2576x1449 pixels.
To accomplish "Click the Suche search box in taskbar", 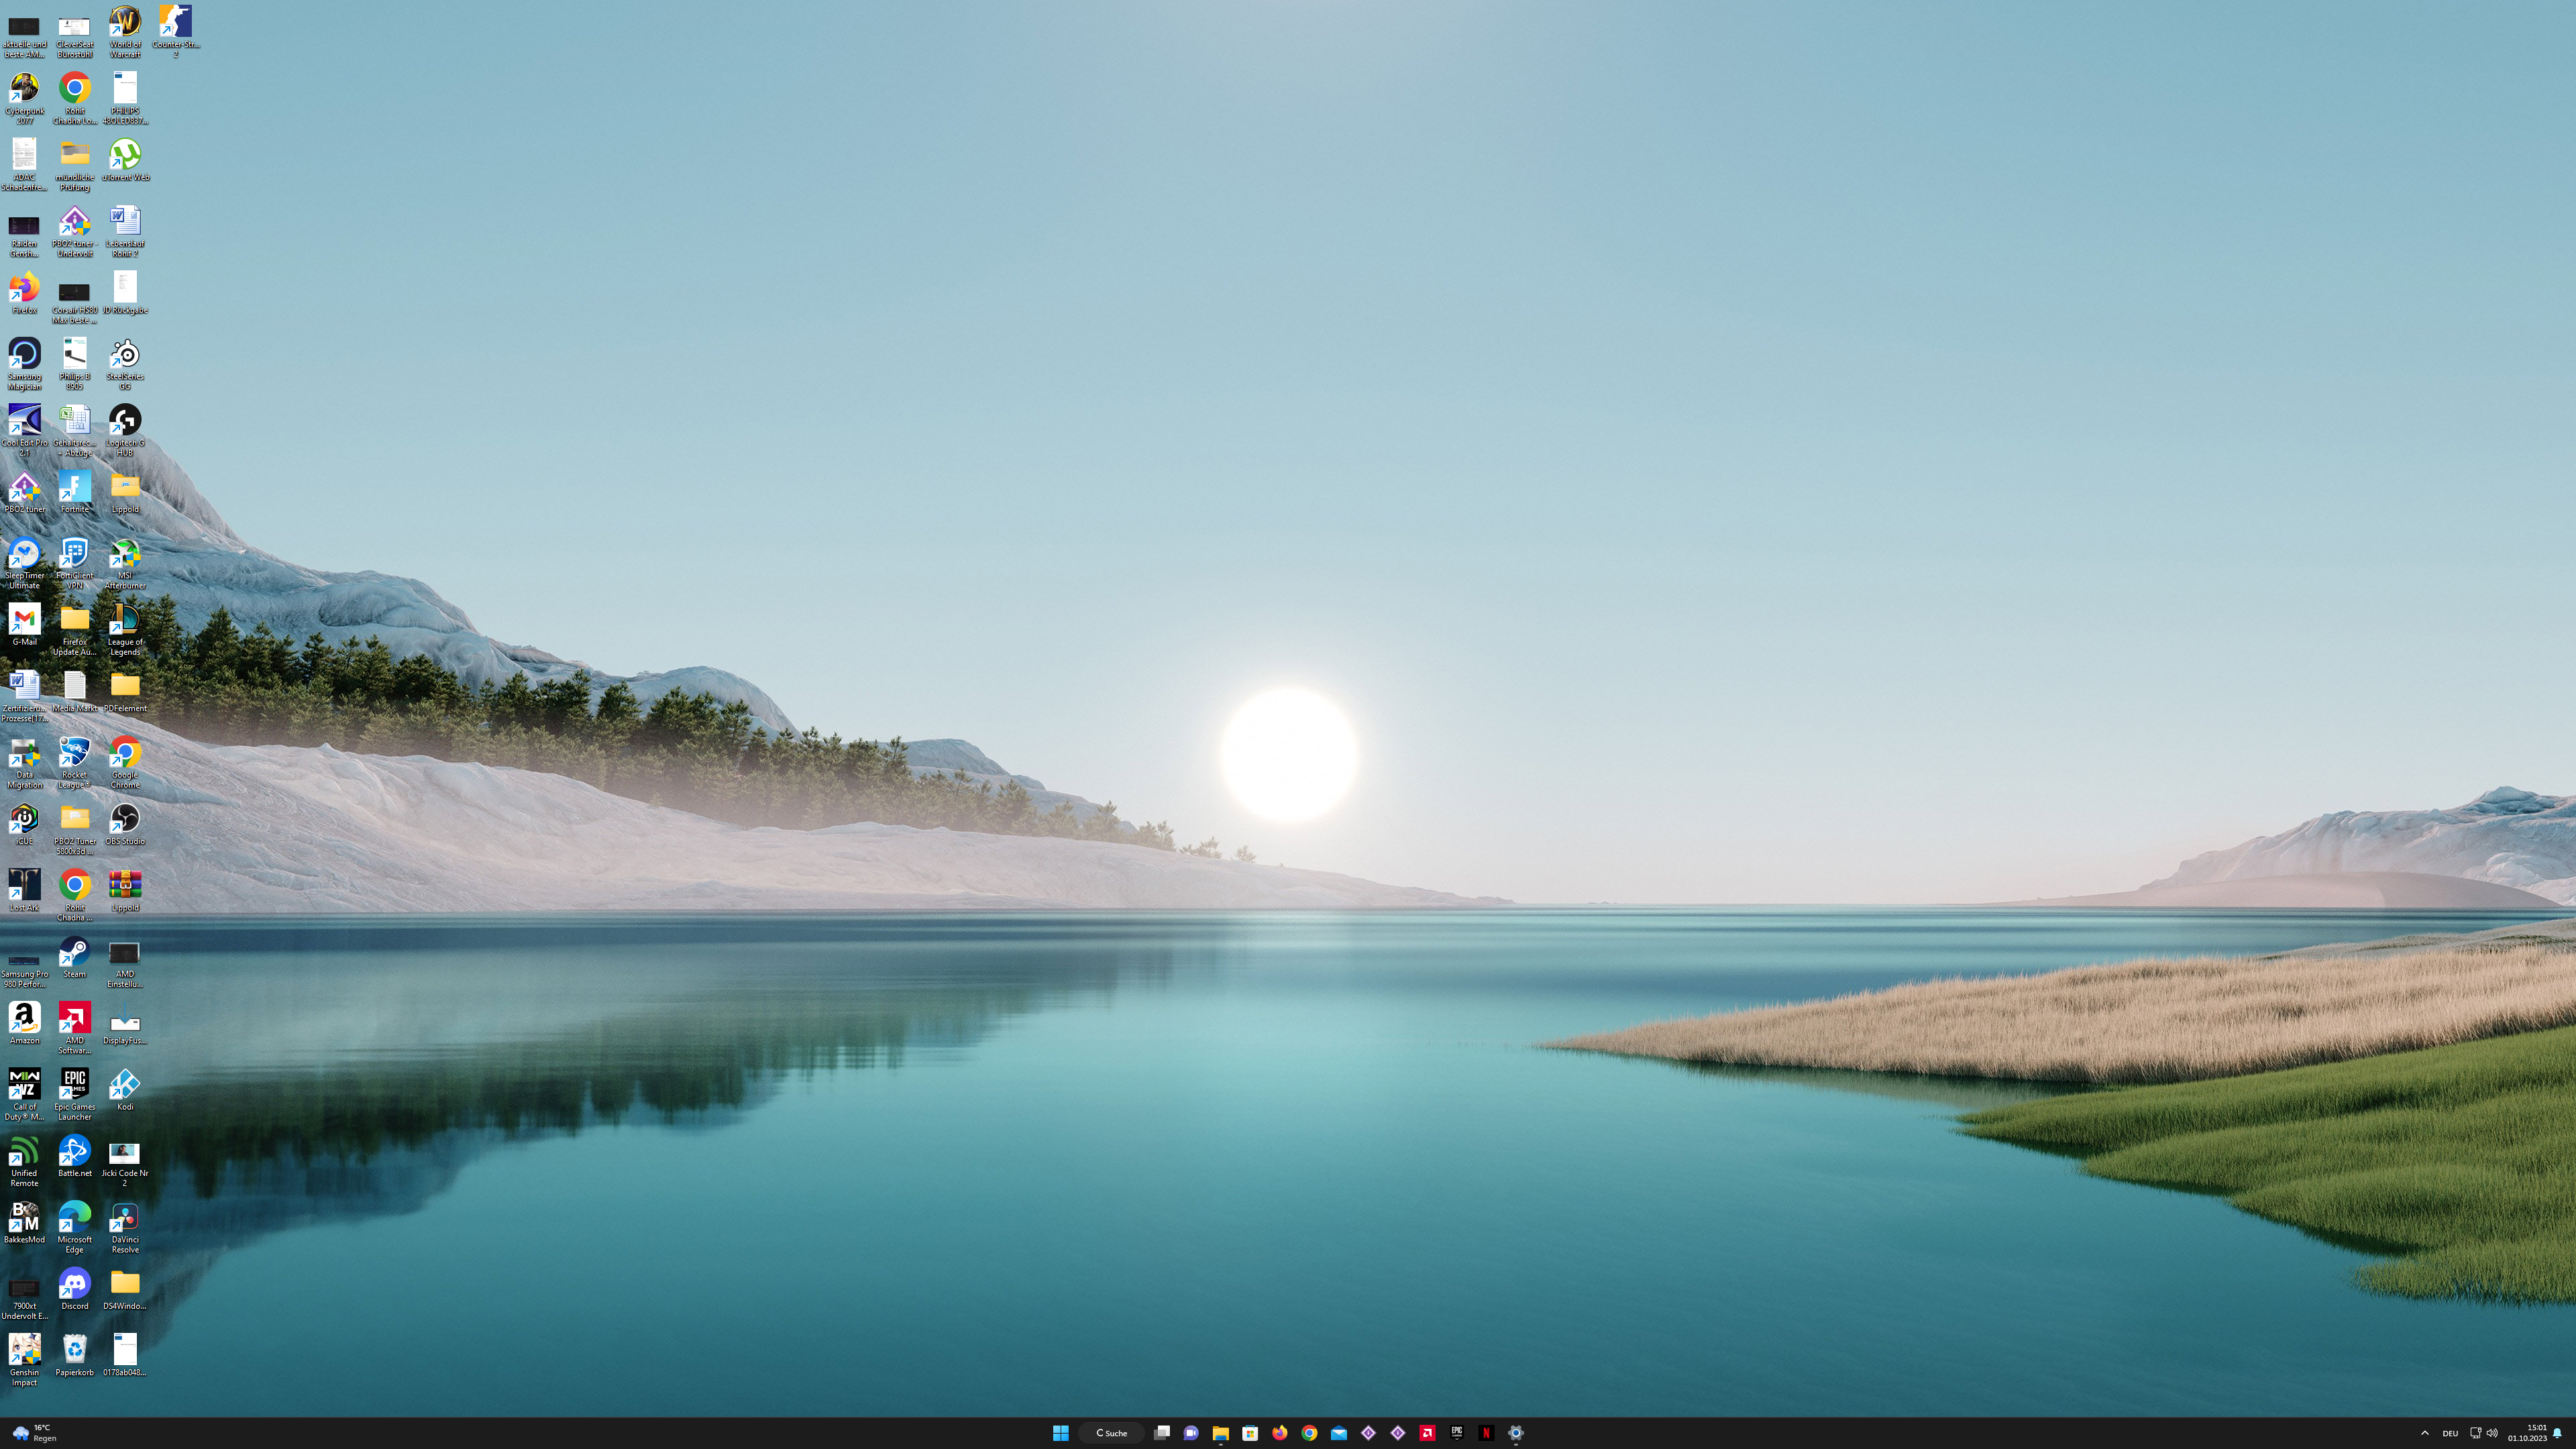I will [x=1111, y=1433].
